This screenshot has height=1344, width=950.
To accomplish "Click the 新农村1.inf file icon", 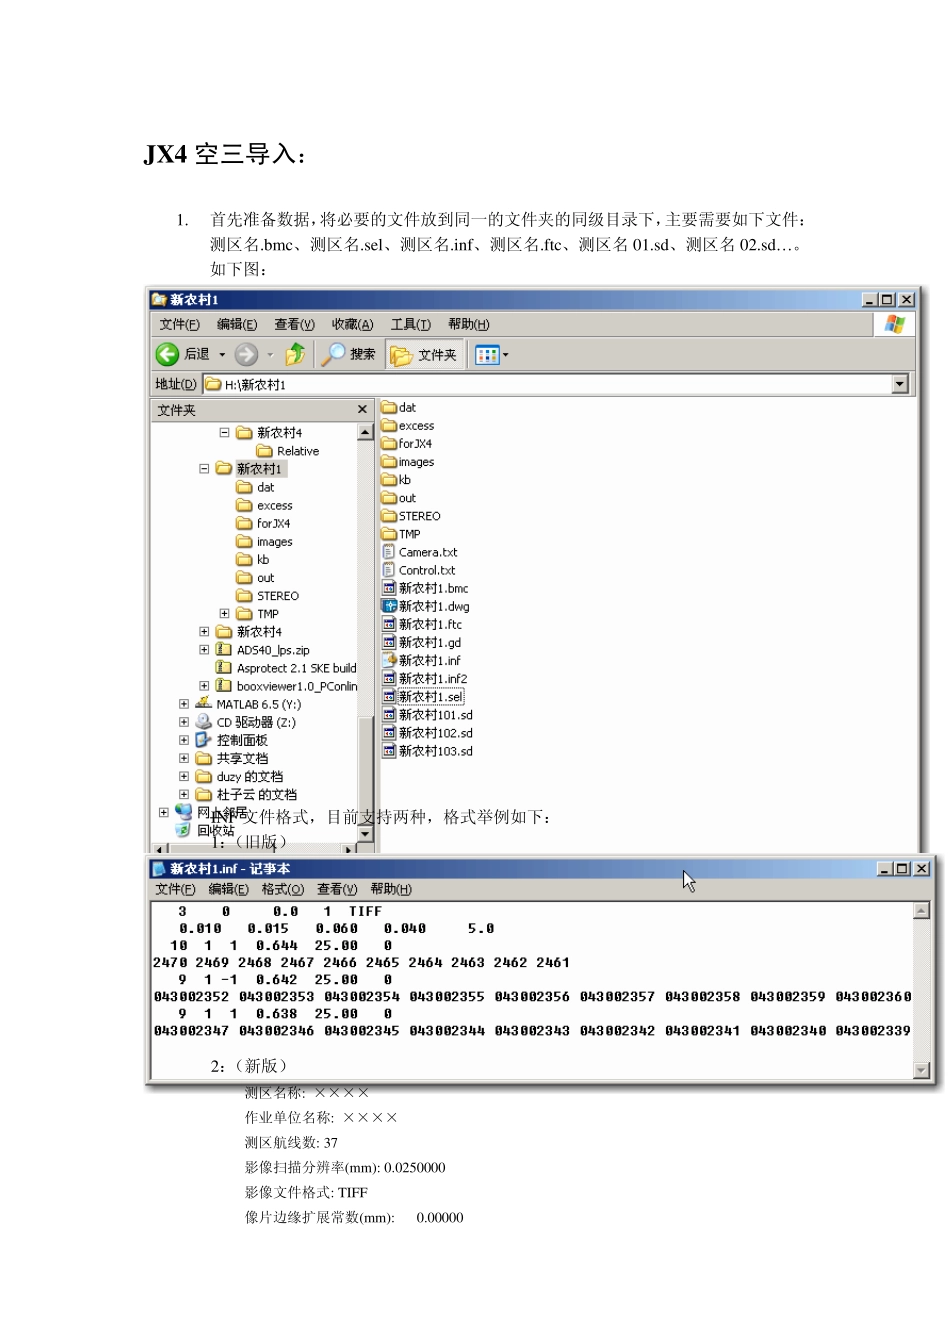I will click(x=390, y=660).
